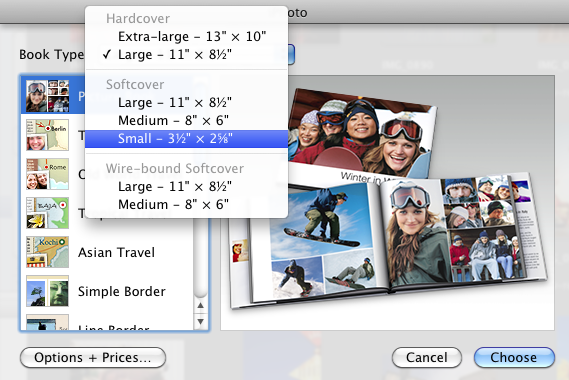Screen dimensions: 569x380
Task: Open Options + Prices
Action: [x=93, y=357]
